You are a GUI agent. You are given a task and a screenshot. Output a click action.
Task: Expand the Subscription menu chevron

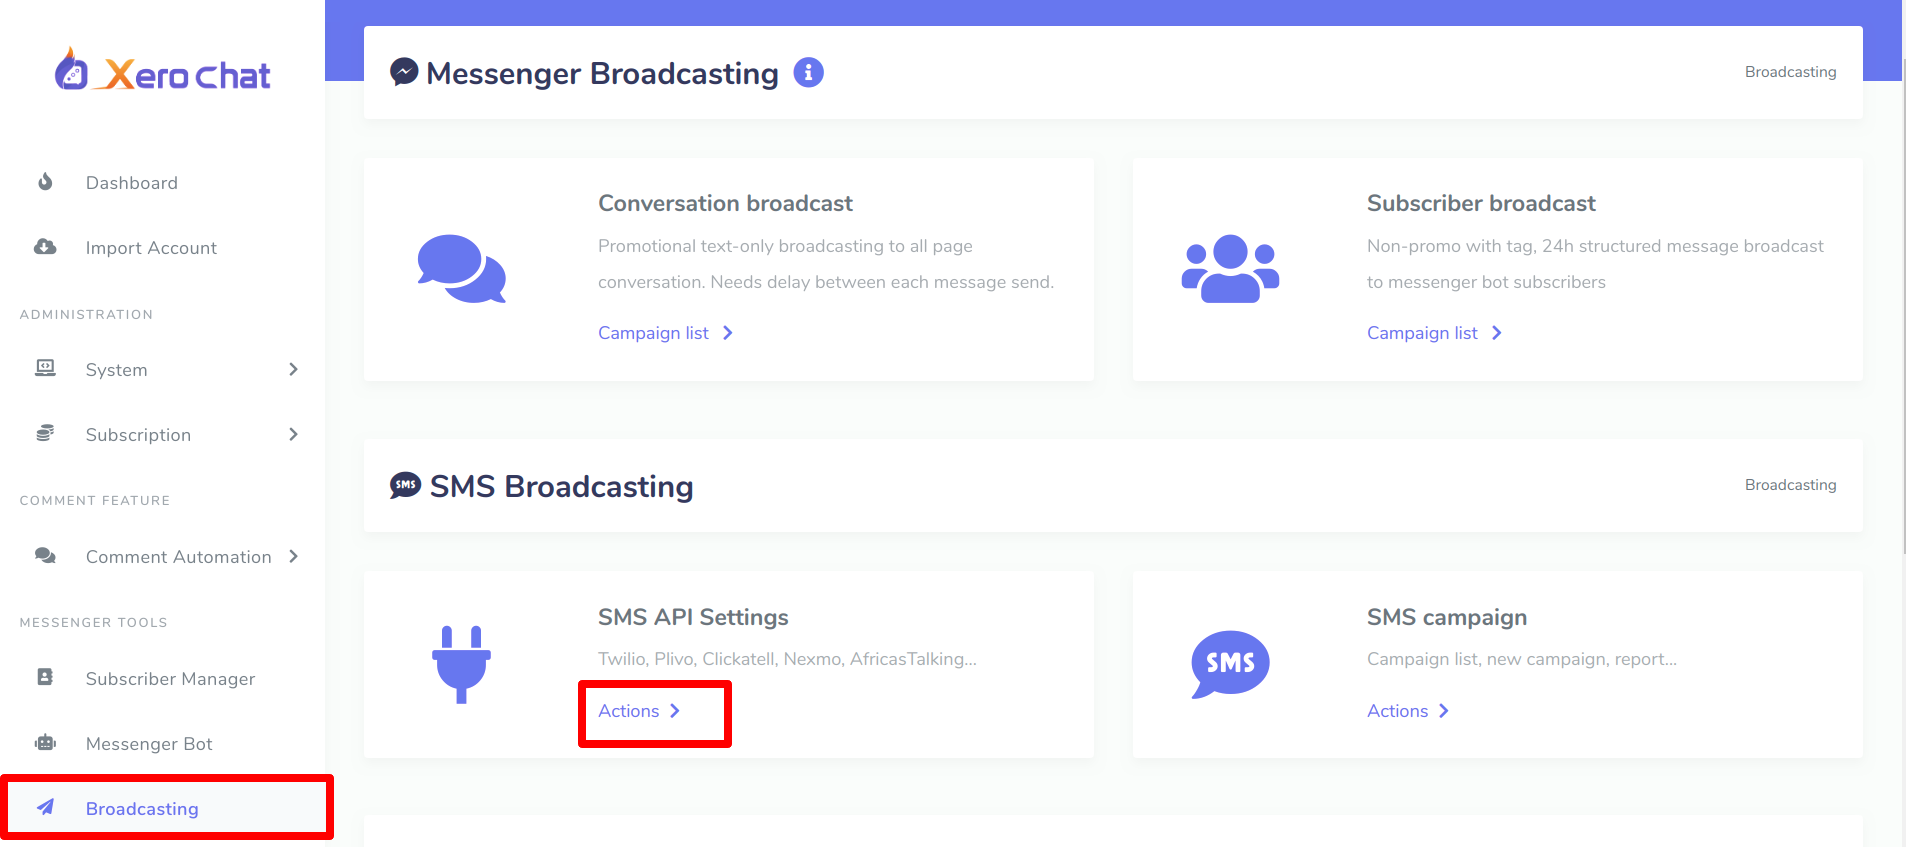click(x=293, y=434)
